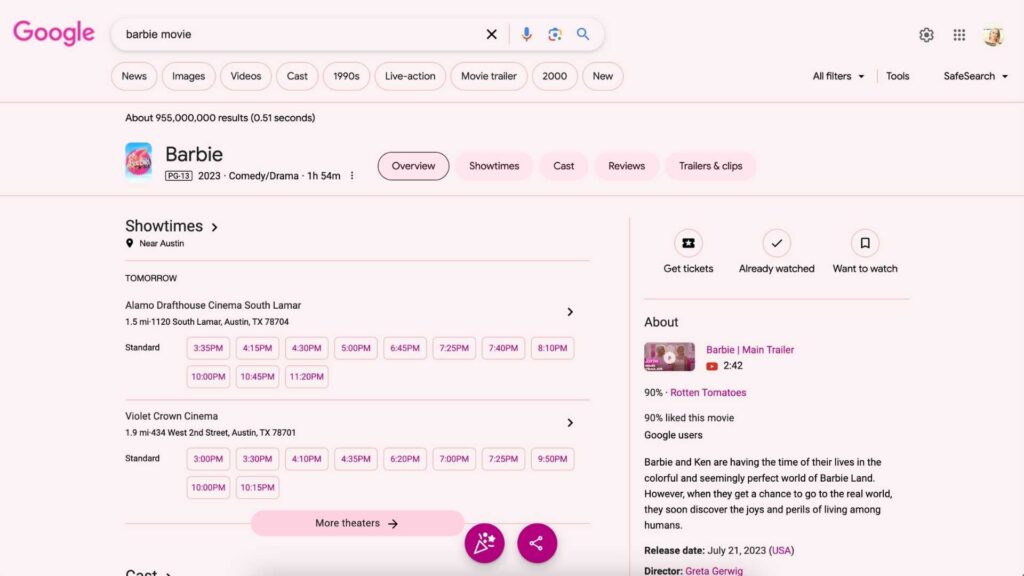The height and width of the screenshot is (576, 1024).
Task: Mark movie as Already watched
Action: [776, 243]
